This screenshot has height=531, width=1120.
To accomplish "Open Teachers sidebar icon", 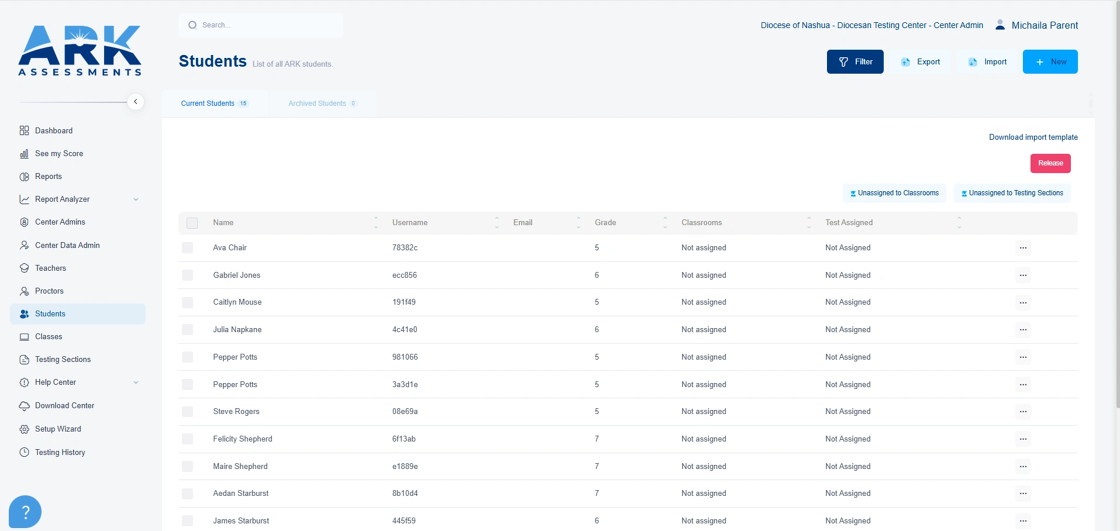I will tap(24, 268).
